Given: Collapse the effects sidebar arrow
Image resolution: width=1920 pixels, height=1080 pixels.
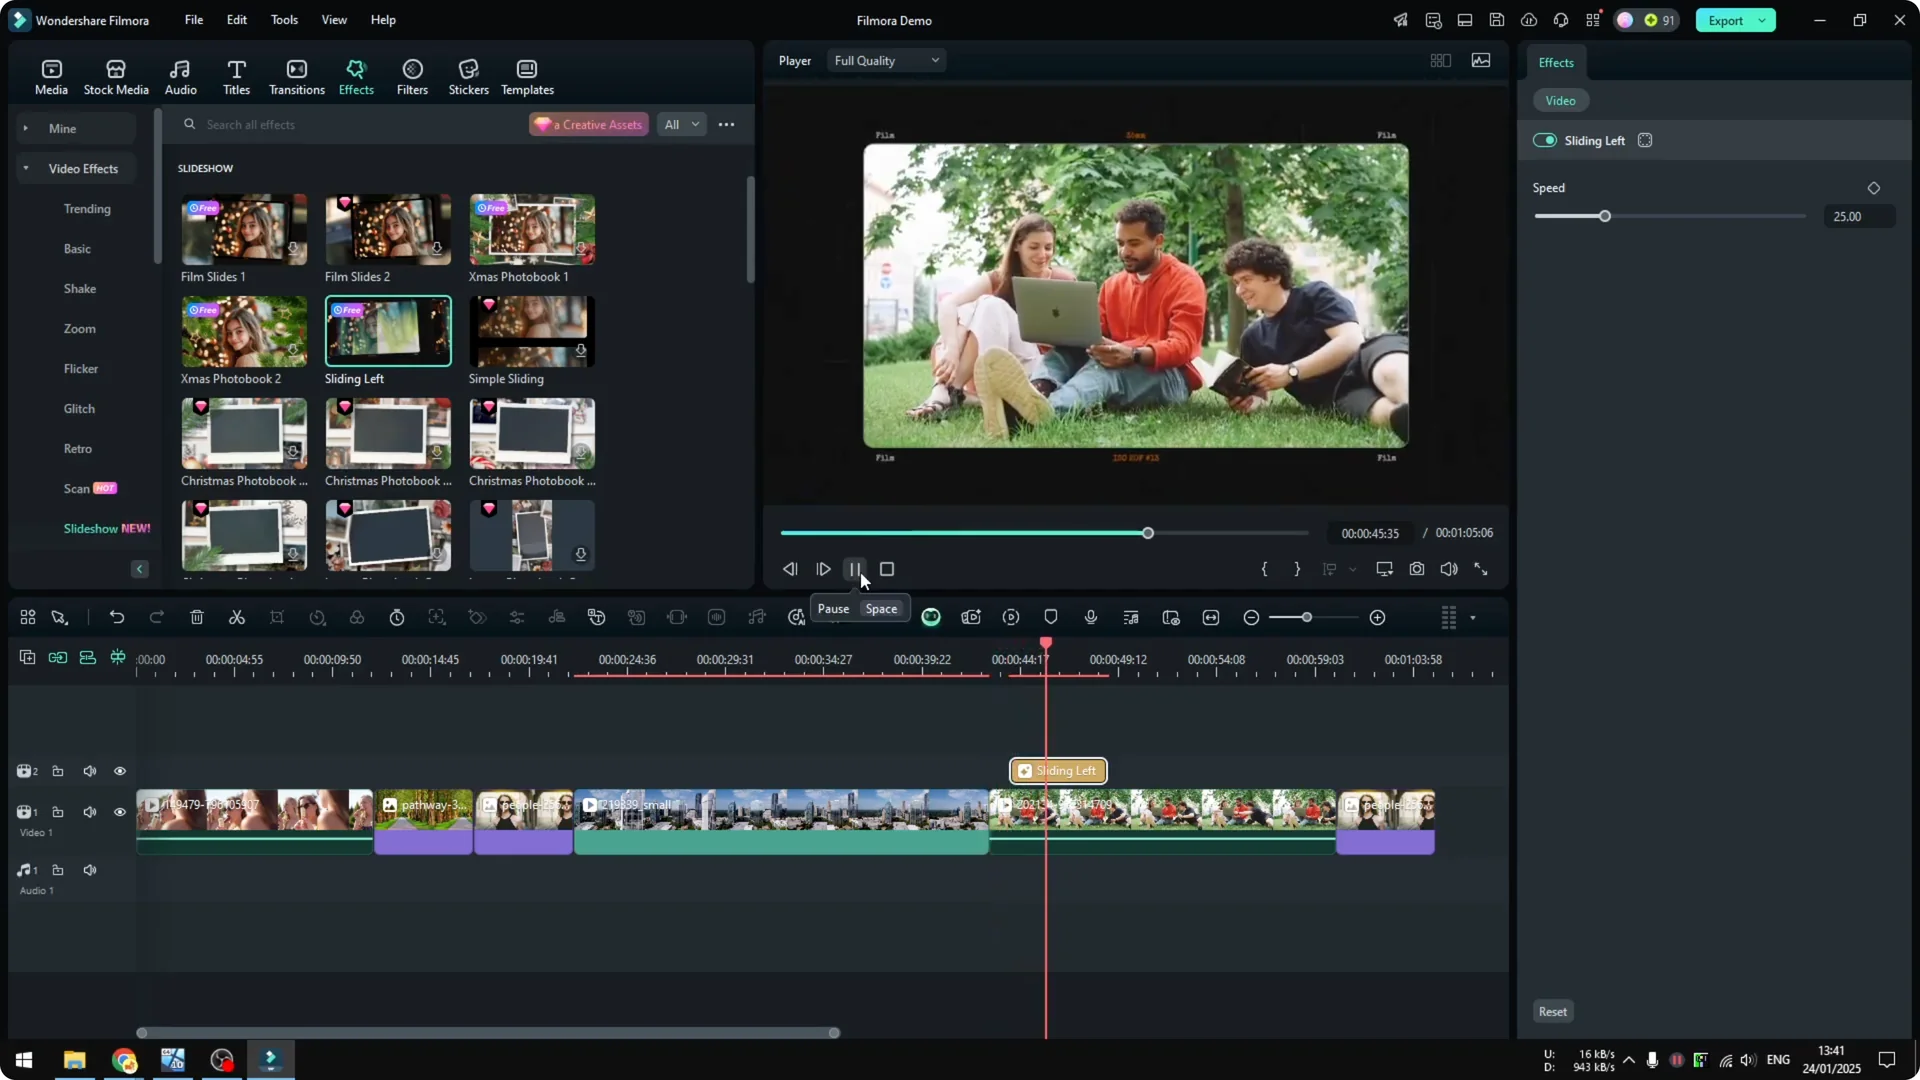Looking at the screenshot, I should 140,569.
